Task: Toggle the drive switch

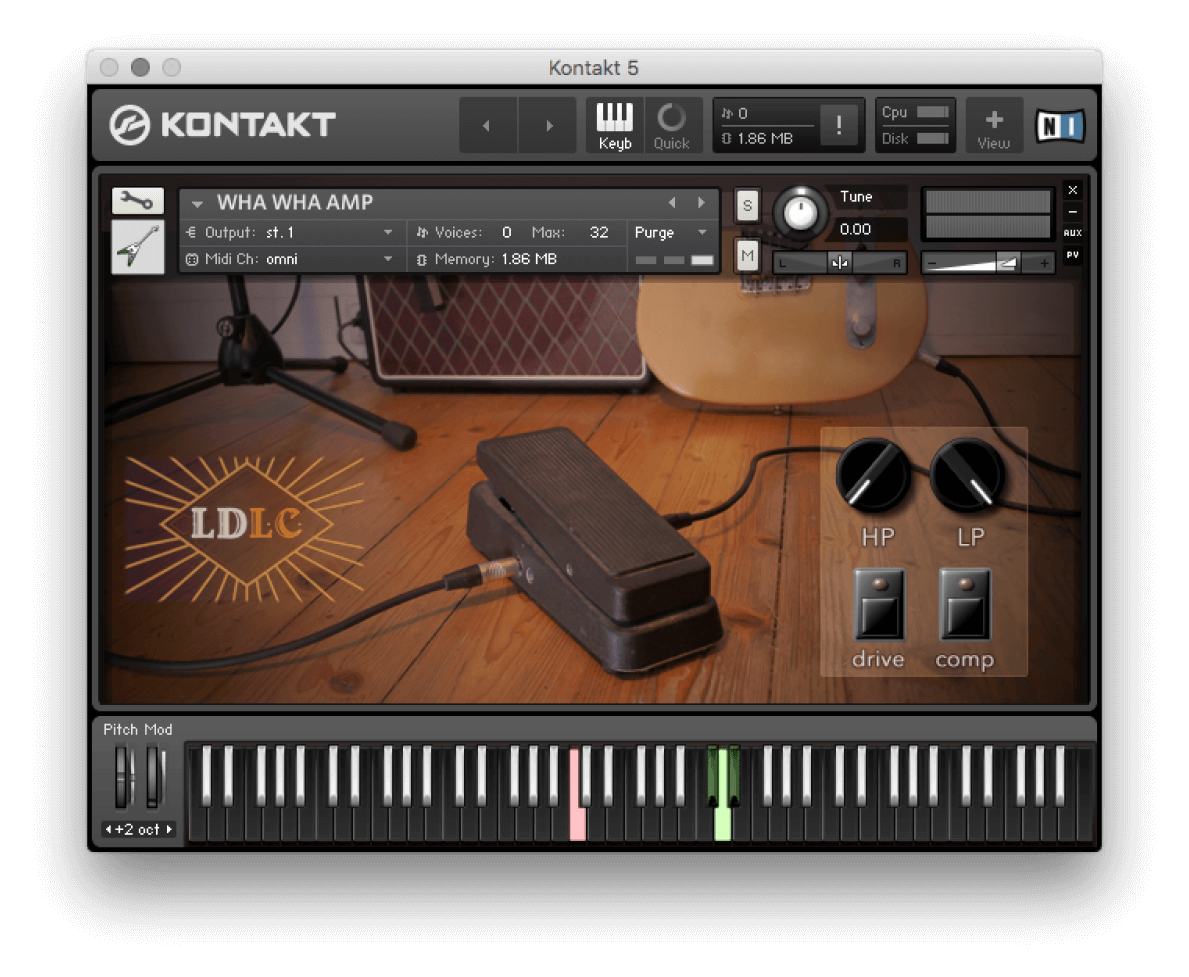Action: pyautogui.click(x=880, y=605)
